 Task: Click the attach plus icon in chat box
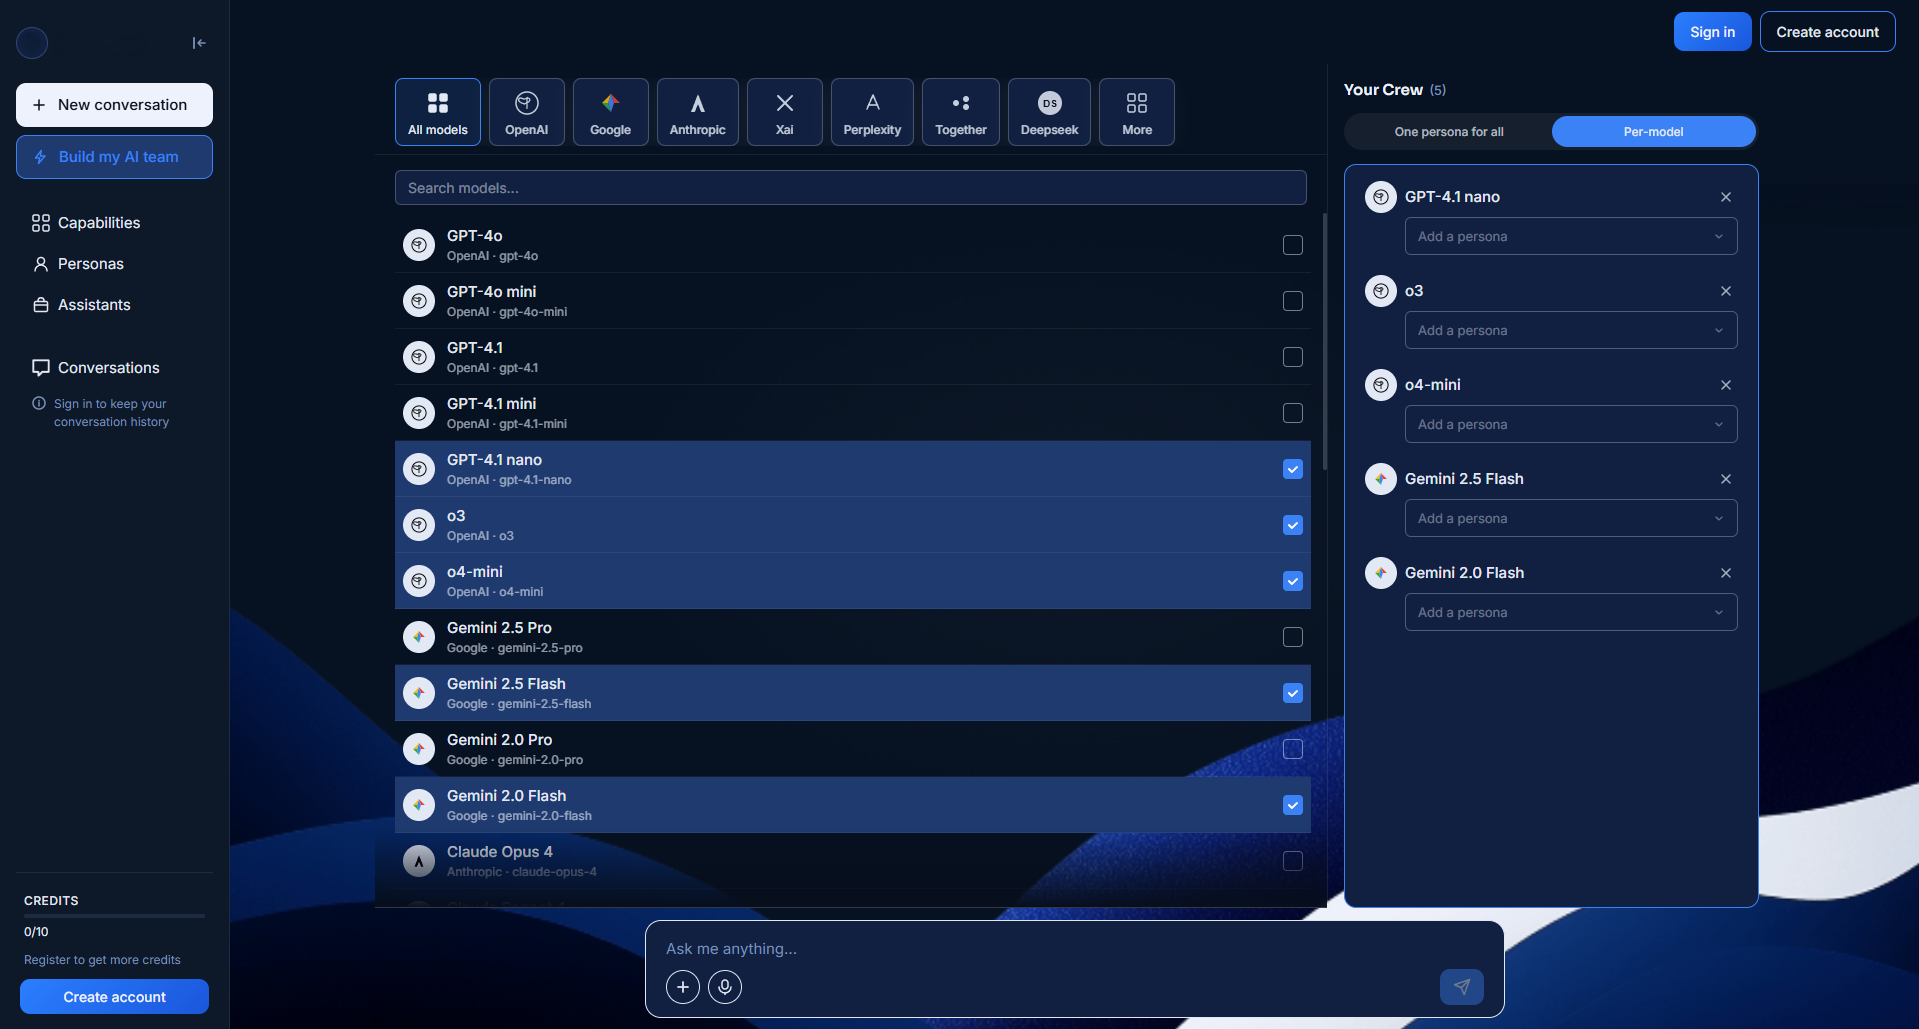(x=683, y=987)
